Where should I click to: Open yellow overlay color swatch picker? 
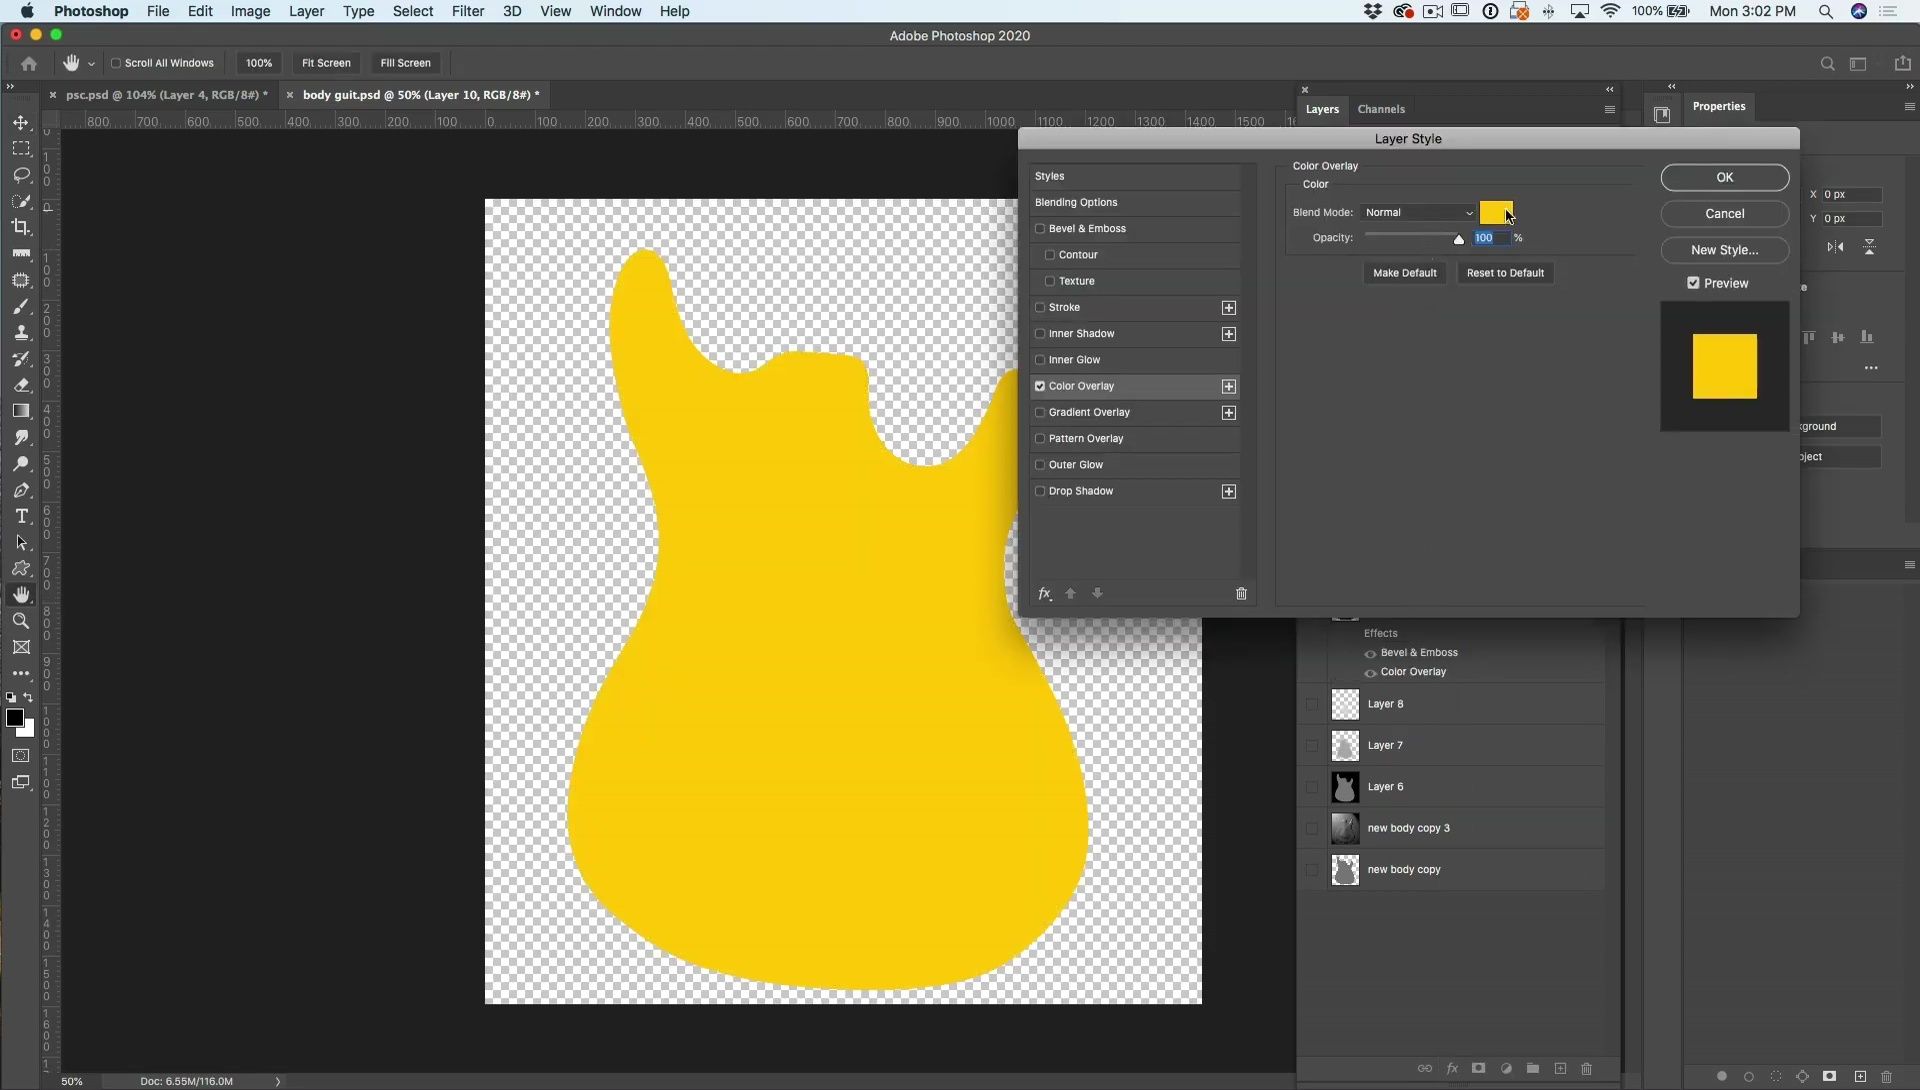[x=1496, y=212]
